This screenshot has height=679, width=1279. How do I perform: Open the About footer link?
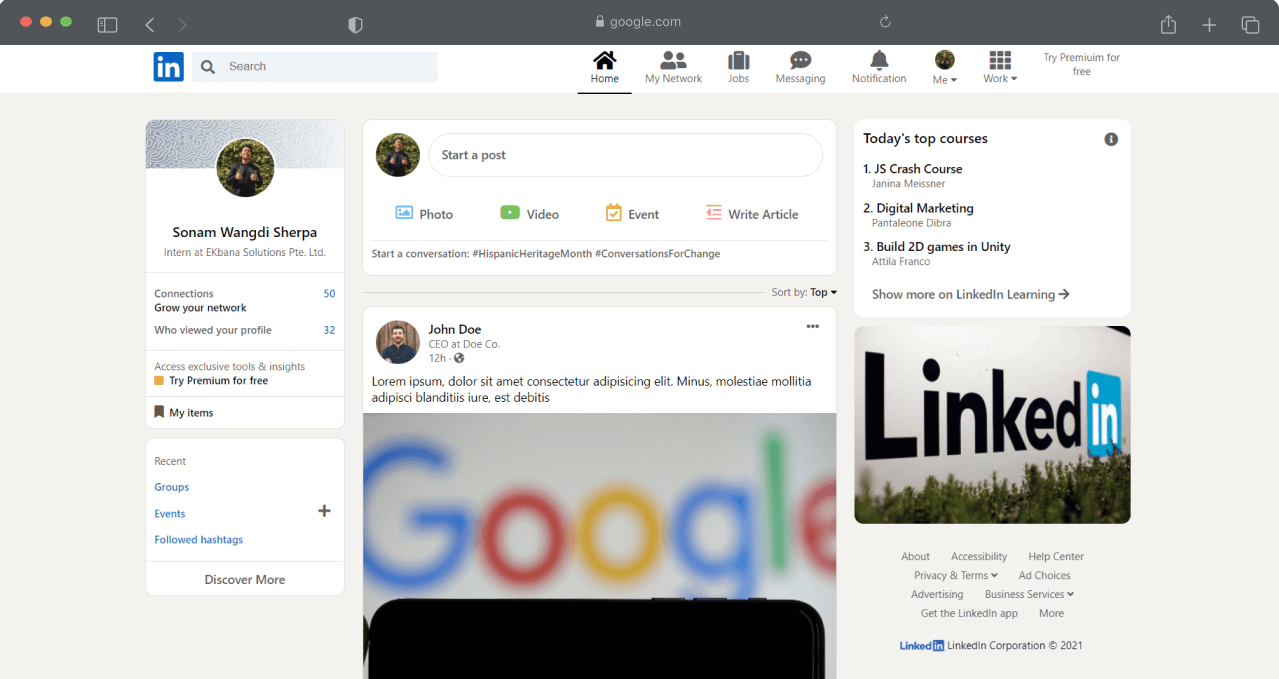tap(915, 557)
